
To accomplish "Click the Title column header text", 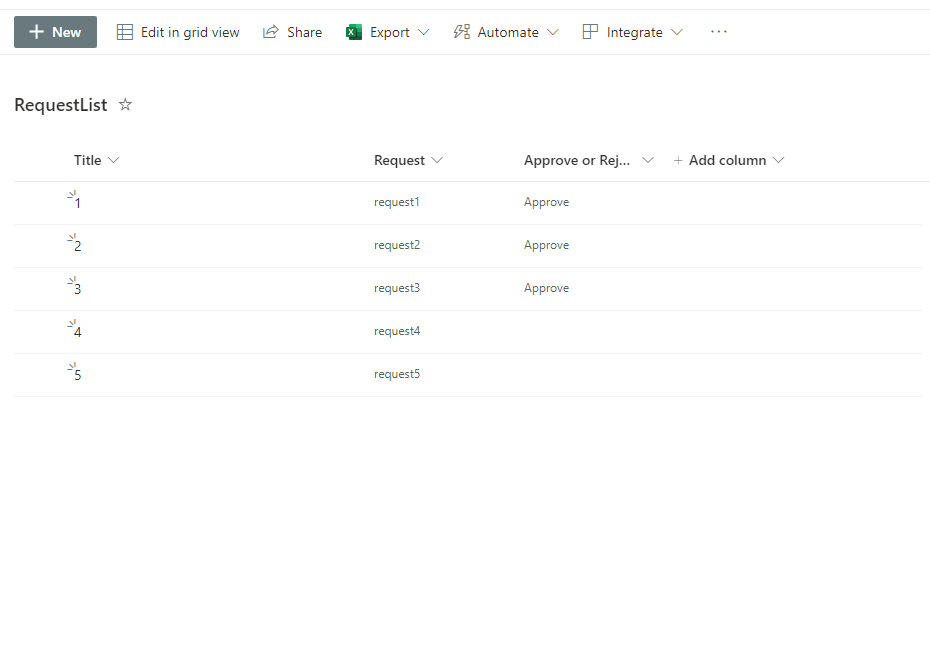I will pos(87,160).
